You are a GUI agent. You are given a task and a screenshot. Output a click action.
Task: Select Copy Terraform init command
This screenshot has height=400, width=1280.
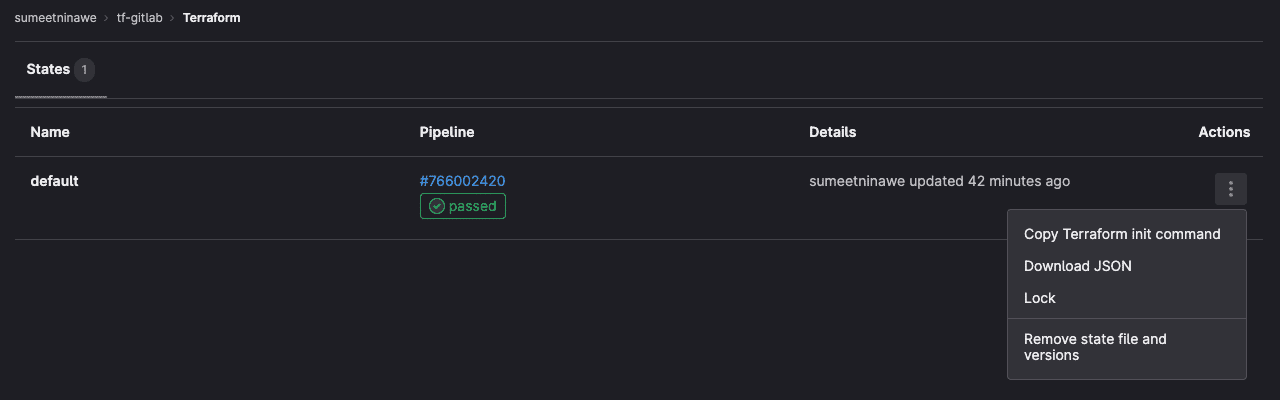pyautogui.click(x=1122, y=234)
